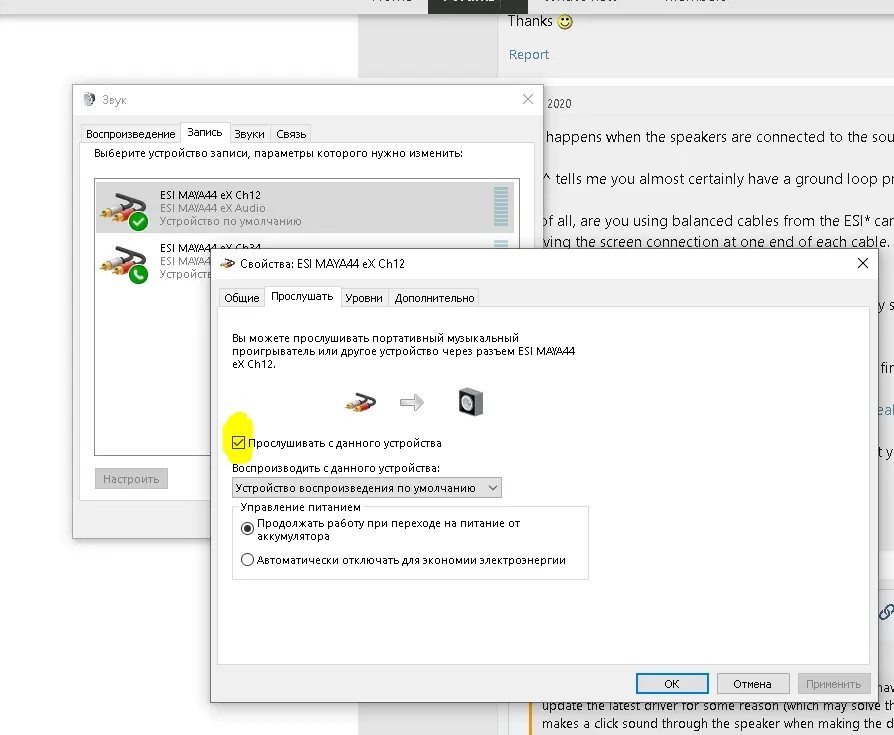Open the Дополнительно tab
Image resolution: width=894 pixels, height=735 pixels.
tap(434, 298)
